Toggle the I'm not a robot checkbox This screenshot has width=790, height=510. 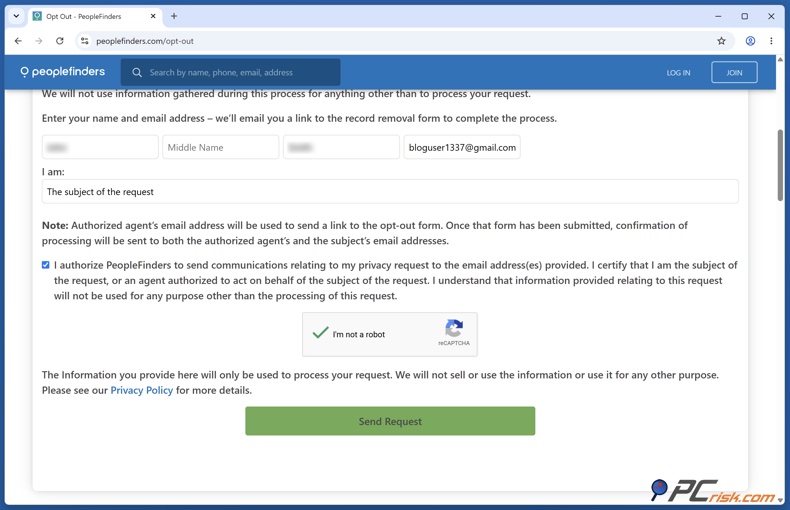(x=320, y=333)
